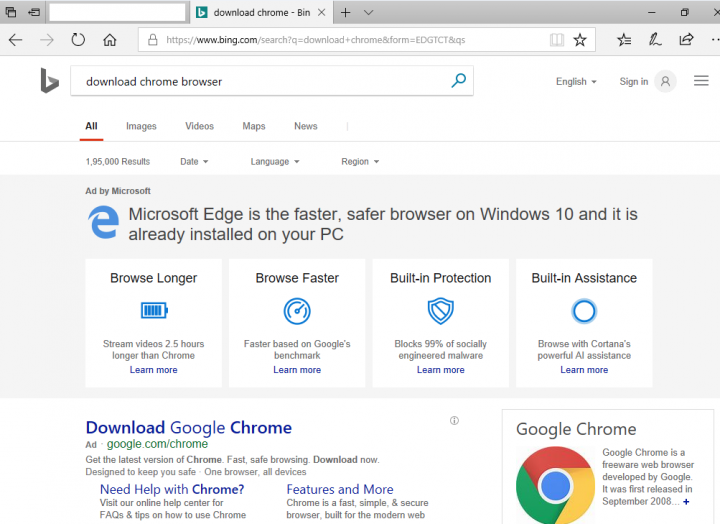Image resolution: width=720 pixels, height=524 pixels.
Task: Click the Ad by Microsoft label
Action: 118,191
